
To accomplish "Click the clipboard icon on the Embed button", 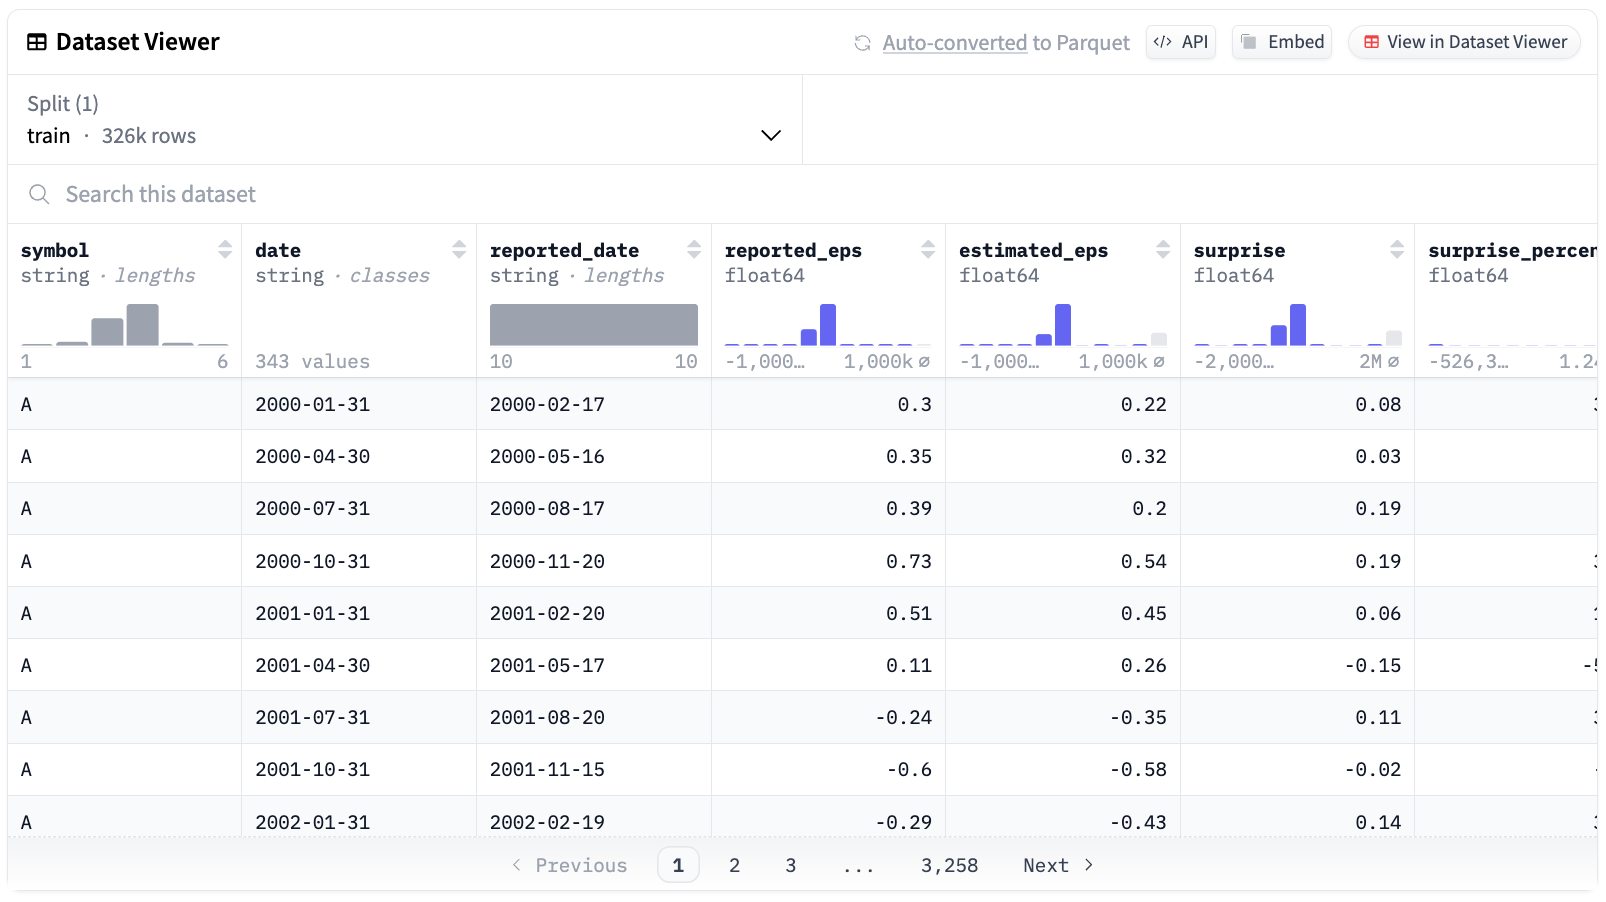I will point(1250,42).
